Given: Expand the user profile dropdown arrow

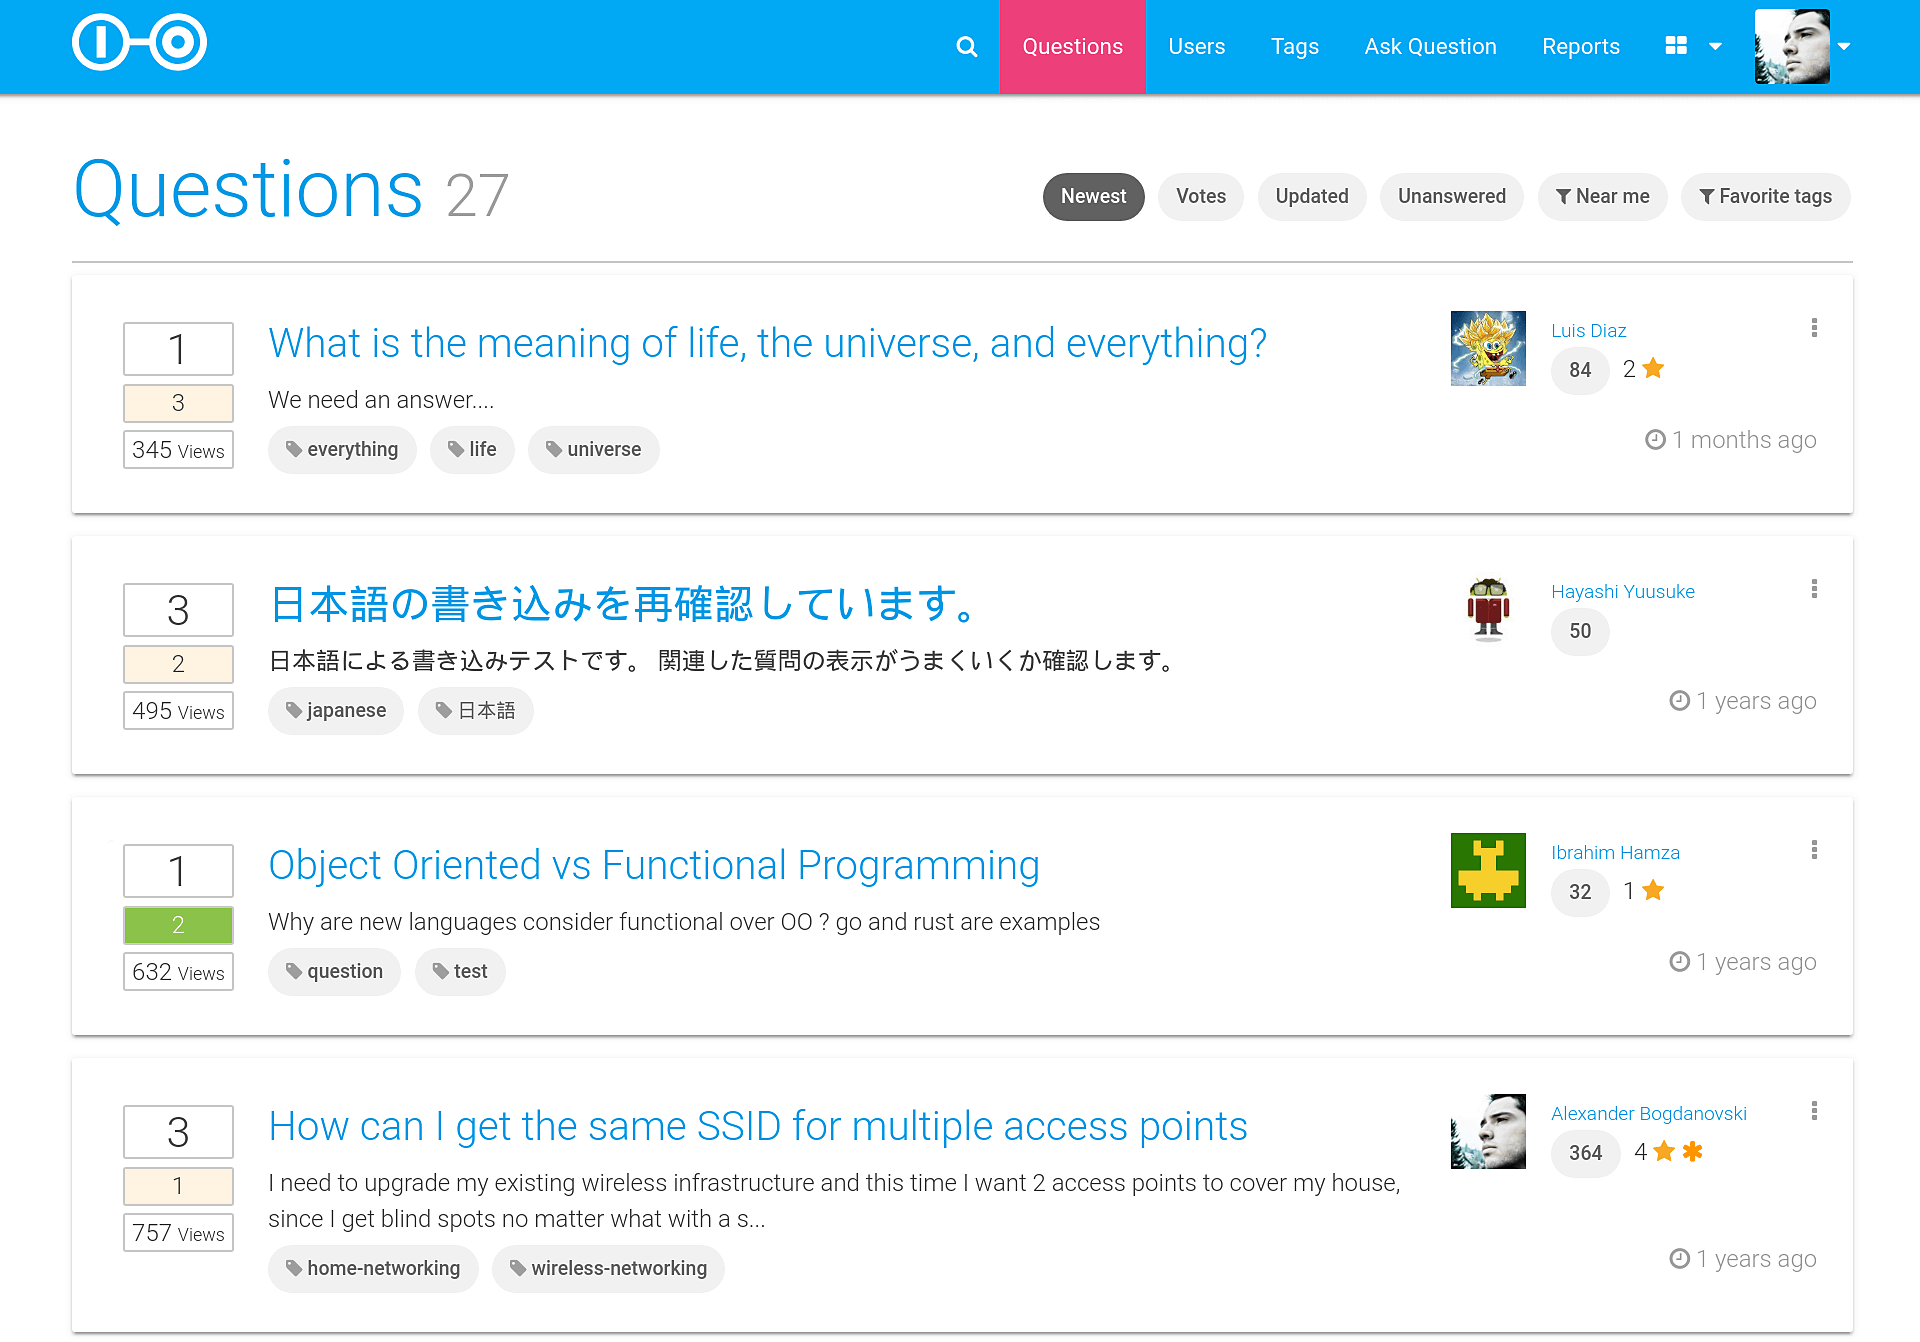Looking at the screenshot, I should 1844,47.
